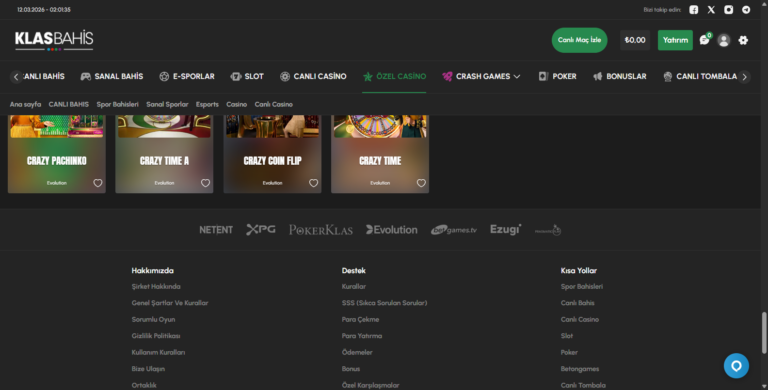Favorite the Crazy Coin Flip game
The image size is (768, 390).
313,183
